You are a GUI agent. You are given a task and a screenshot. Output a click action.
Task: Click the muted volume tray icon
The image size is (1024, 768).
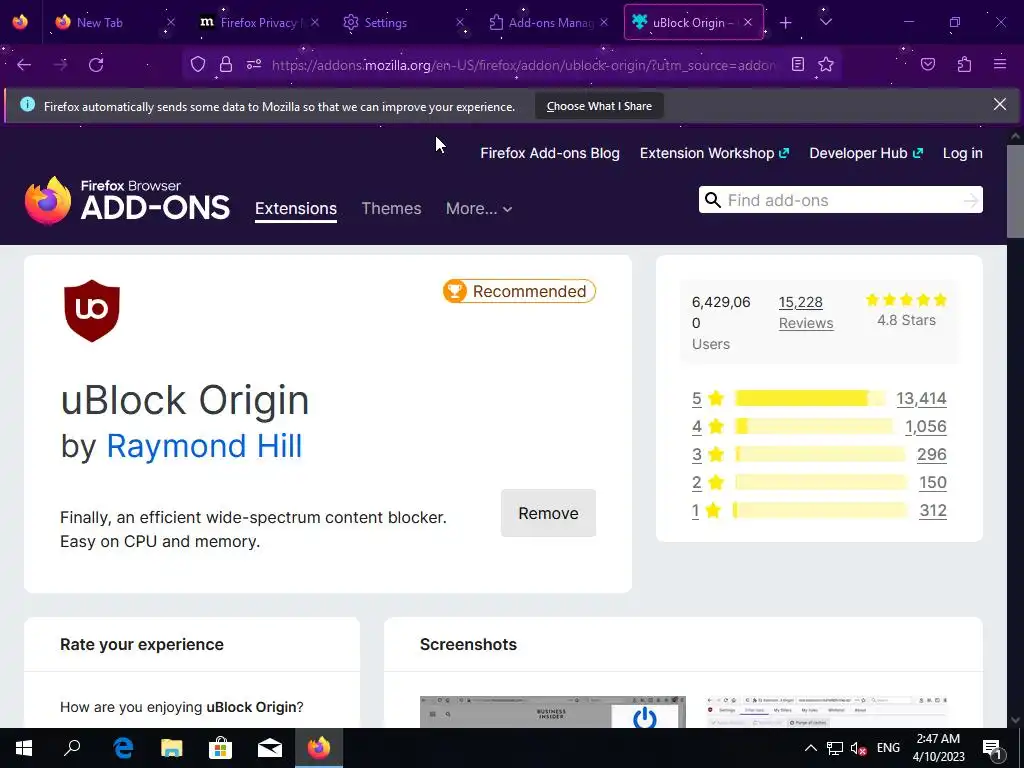pyautogui.click(x=858, y=748)
